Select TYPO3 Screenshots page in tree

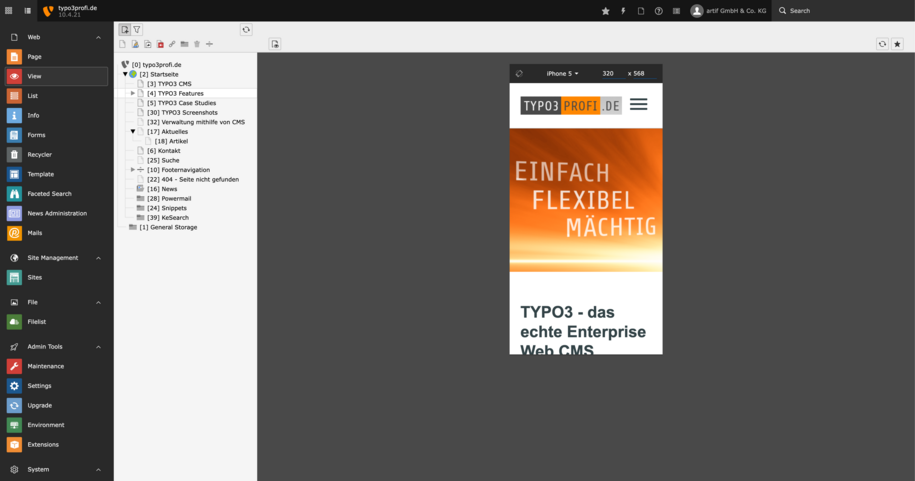point(182,113)
